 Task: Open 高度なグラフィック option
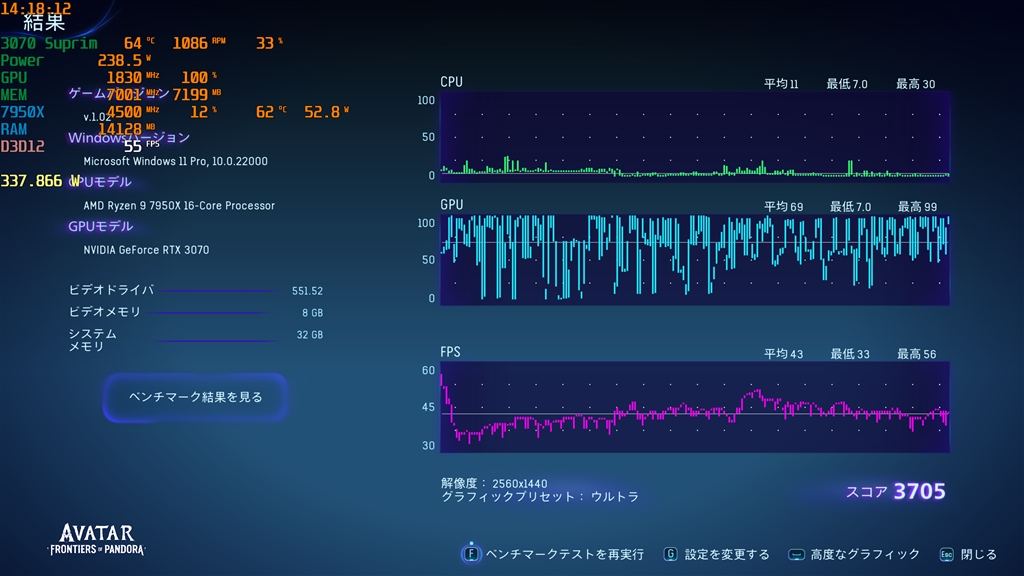(865, 554)
